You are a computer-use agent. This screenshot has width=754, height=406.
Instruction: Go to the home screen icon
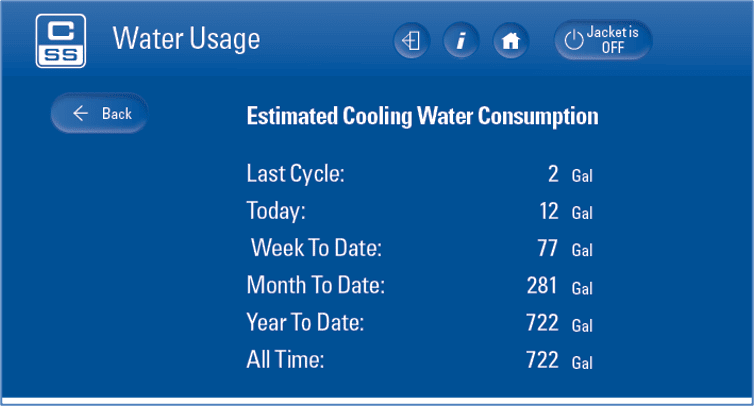point(511,40)
